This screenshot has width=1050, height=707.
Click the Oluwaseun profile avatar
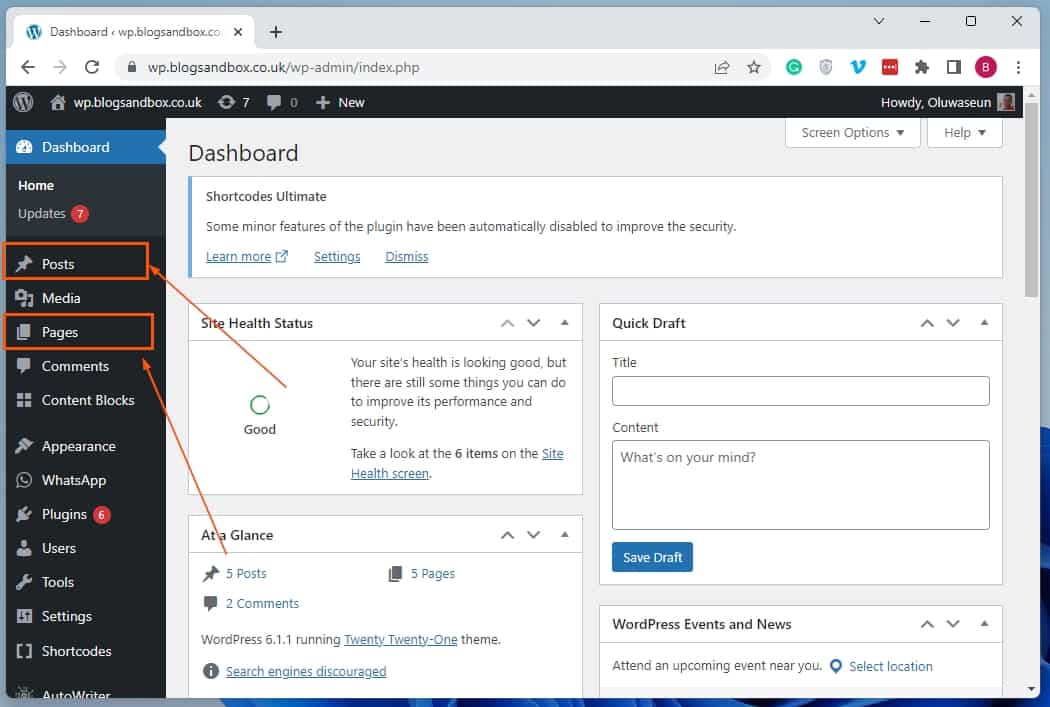pos(1006,102)
